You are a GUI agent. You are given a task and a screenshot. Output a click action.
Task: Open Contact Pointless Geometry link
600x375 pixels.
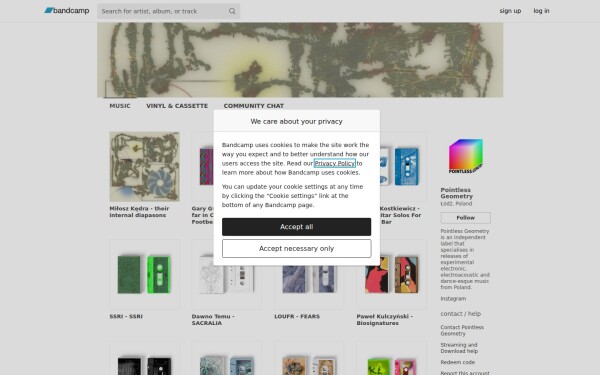(462, 330)
